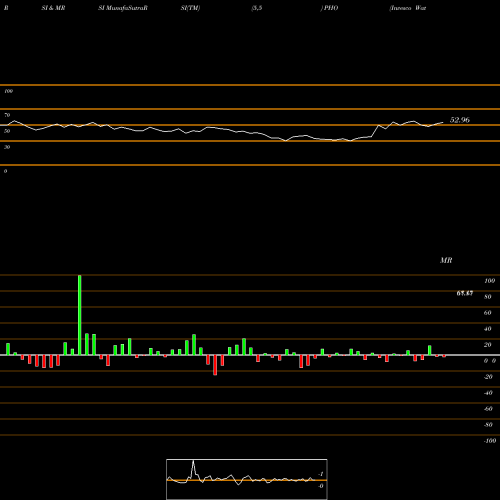Click the lowest red MR bar

[215, 365]
